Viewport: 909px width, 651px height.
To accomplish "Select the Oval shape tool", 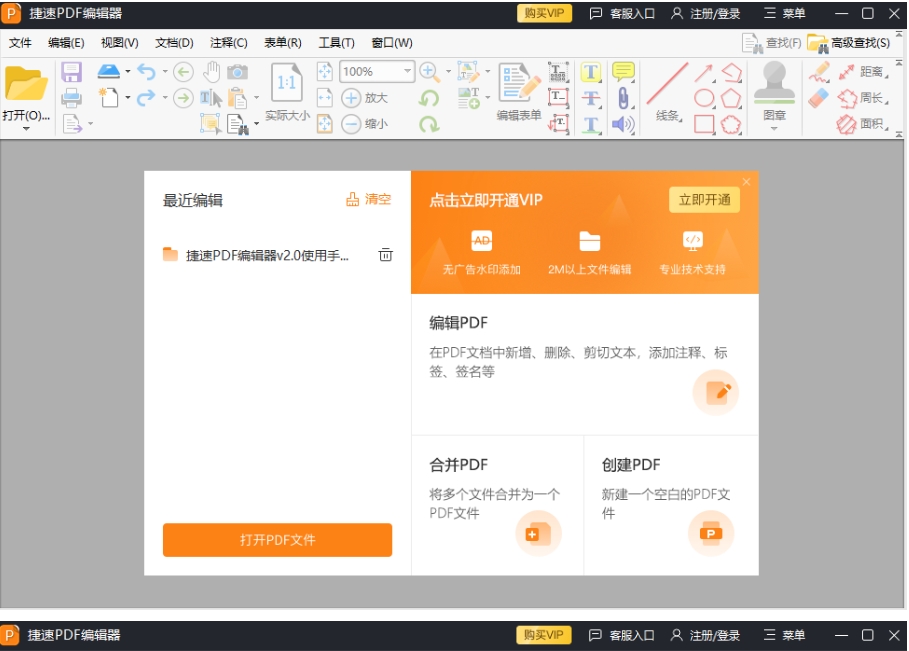I will coord(704,98).
